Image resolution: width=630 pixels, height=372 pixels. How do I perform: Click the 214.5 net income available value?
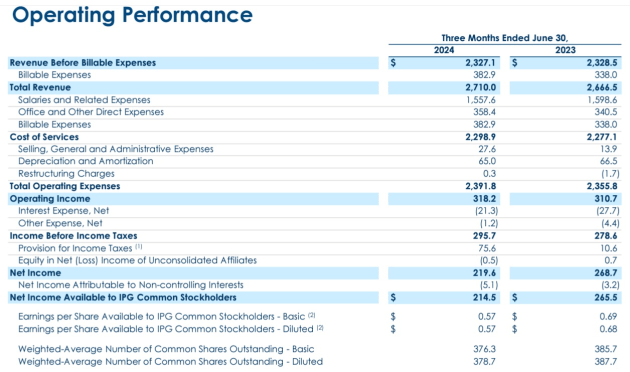pyautogui.click(x=484, y=298)
